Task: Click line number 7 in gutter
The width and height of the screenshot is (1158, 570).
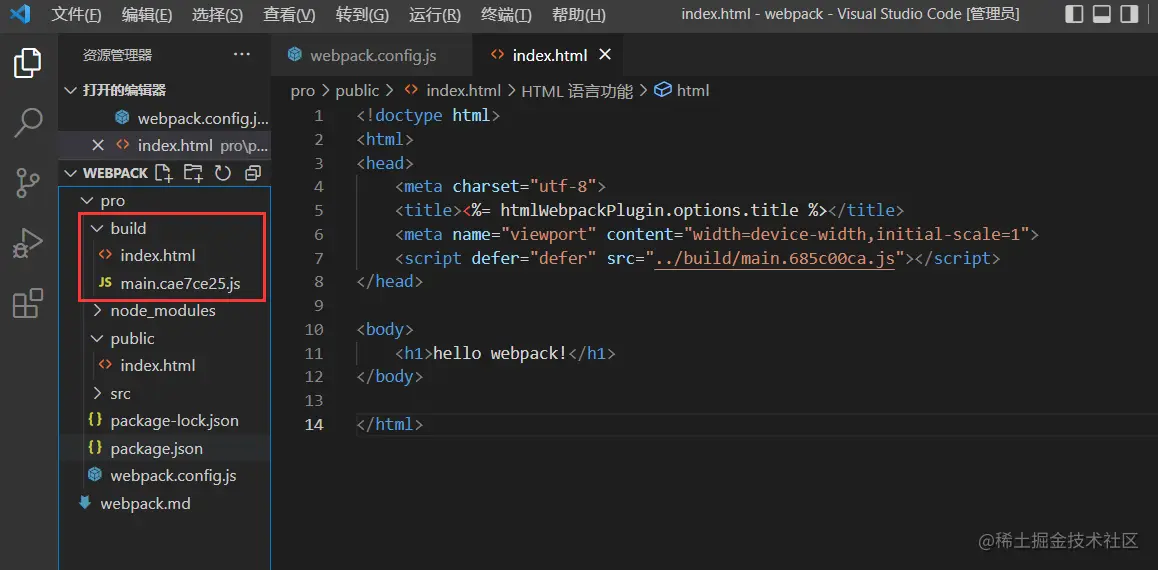Action: tap(318, 258)
